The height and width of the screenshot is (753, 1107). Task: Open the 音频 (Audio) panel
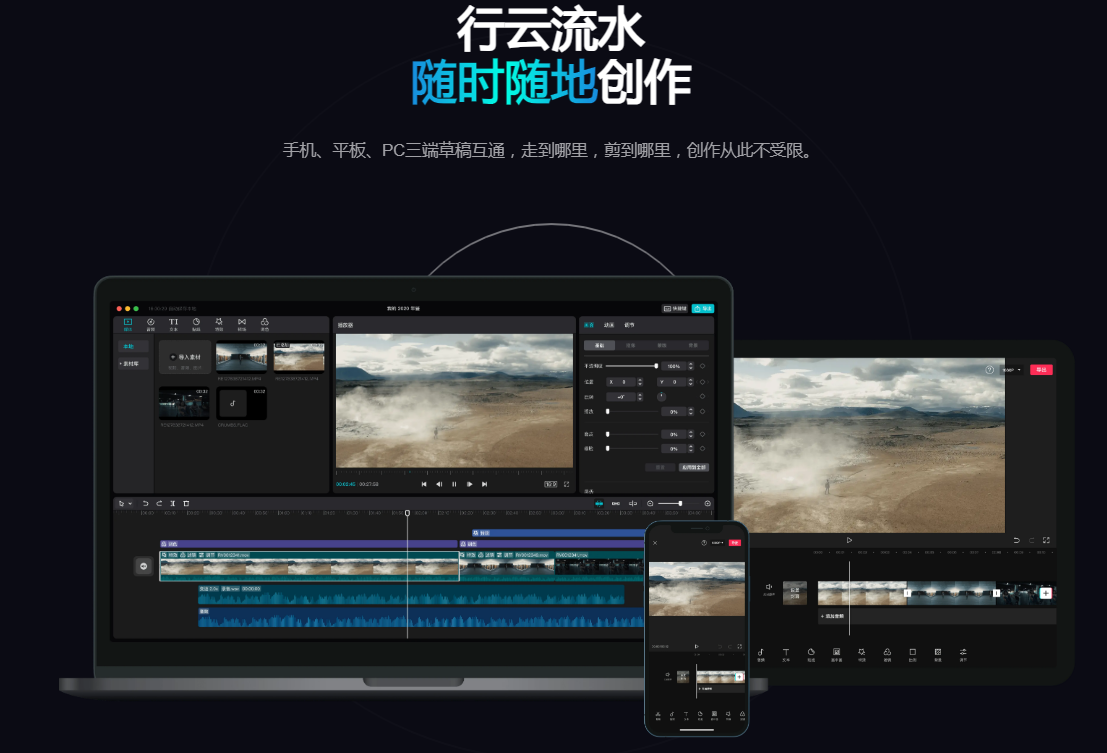point(150,323)
